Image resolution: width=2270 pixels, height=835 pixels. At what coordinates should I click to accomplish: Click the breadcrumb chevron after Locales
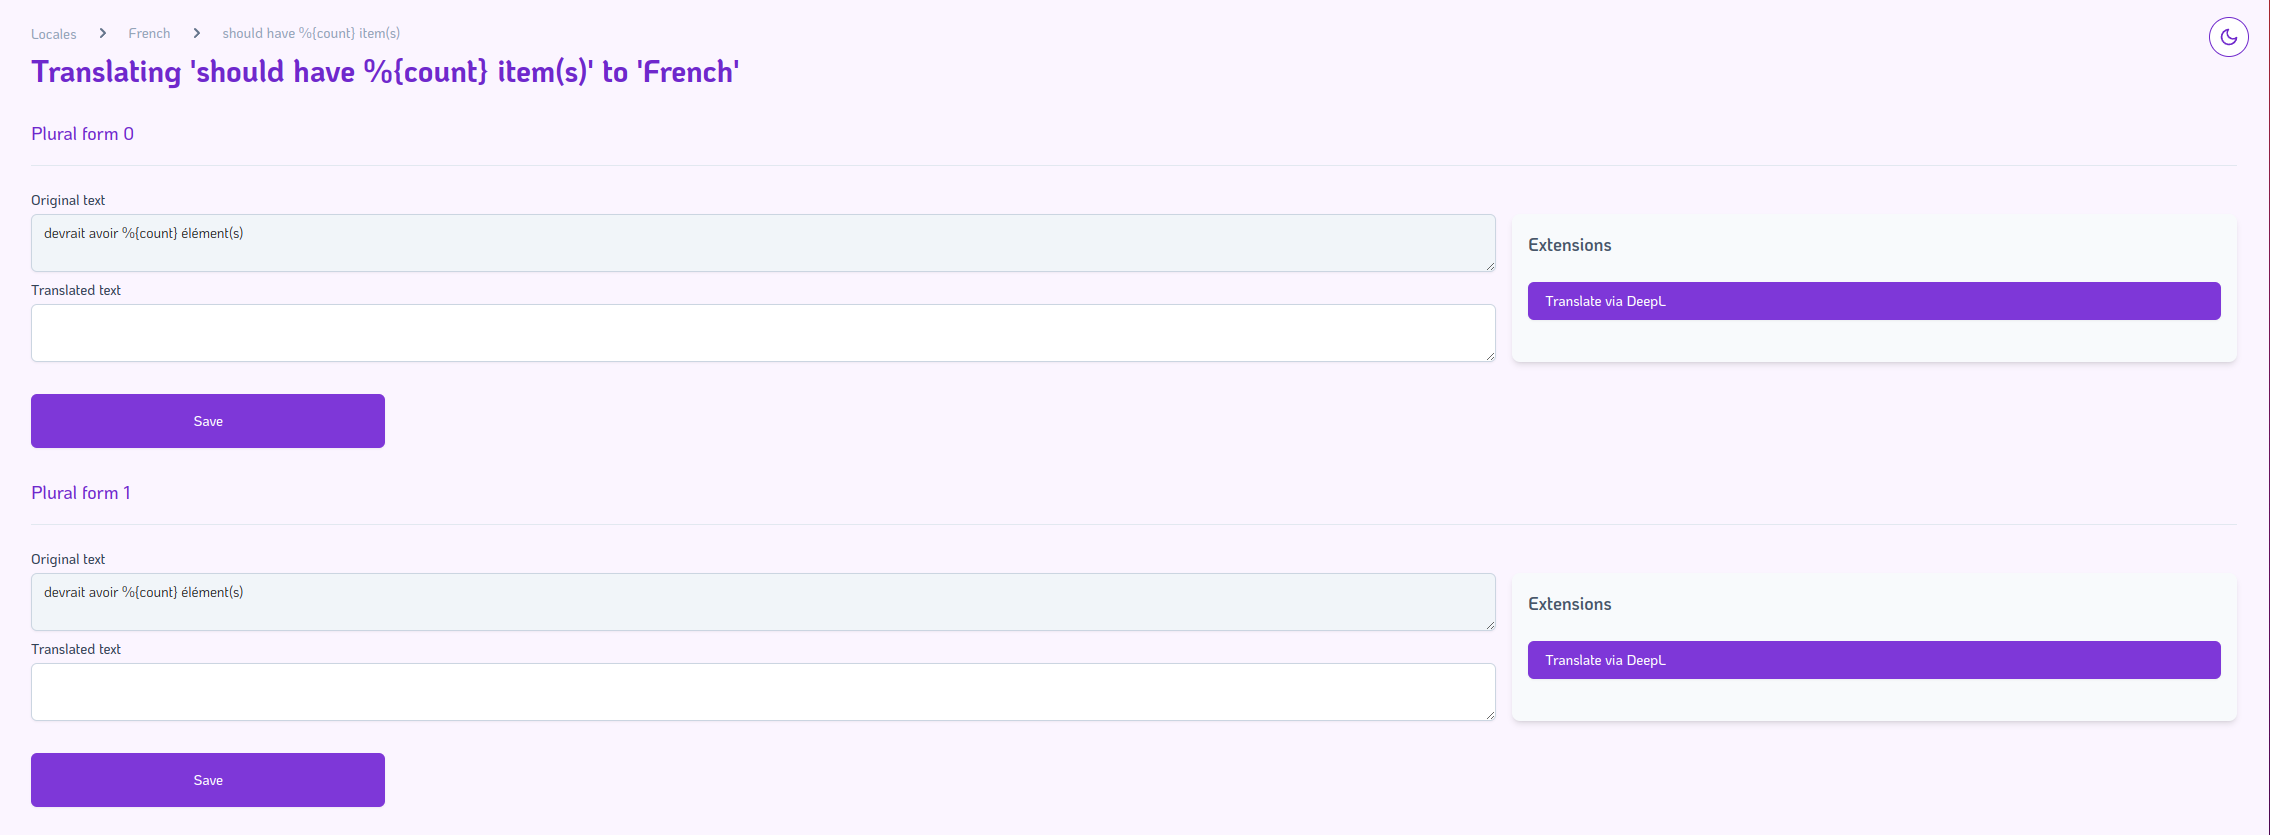pos(102,34)
